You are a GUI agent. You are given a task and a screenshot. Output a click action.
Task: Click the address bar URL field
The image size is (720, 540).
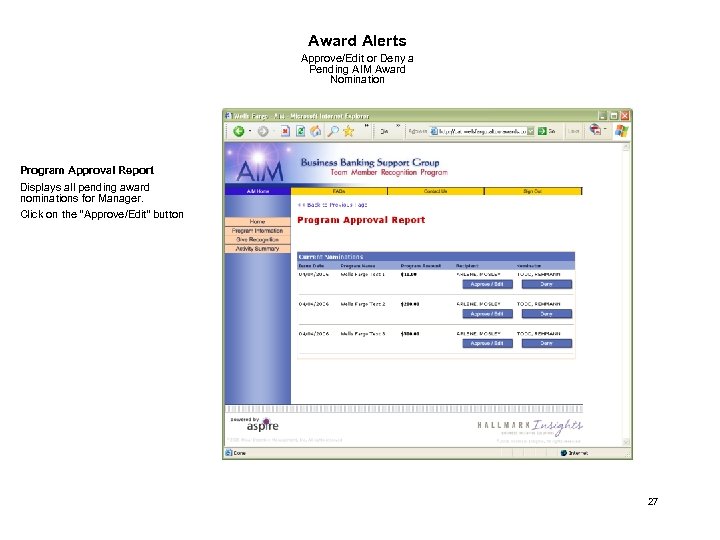482,131
